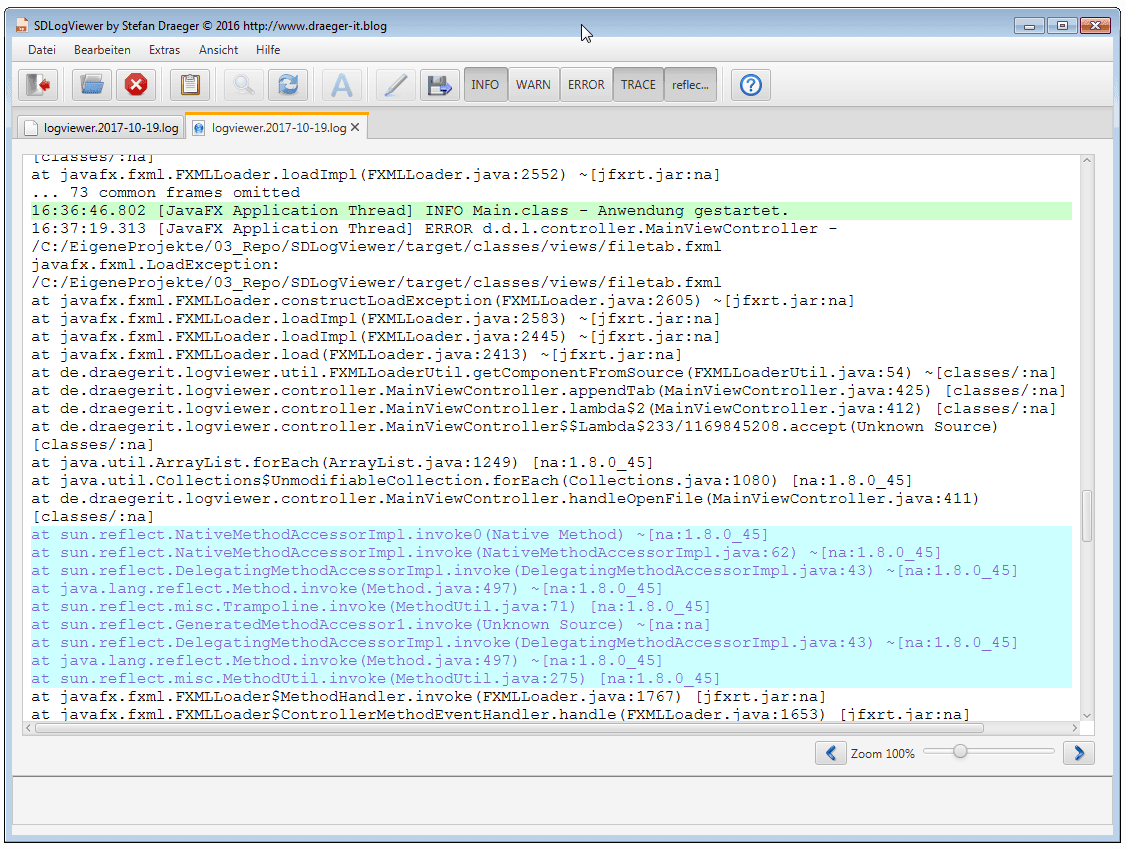Toggle the WARN log level filter
This screenshot has height=849, width=1126.
pyautogui.click(x=533, y=85)
